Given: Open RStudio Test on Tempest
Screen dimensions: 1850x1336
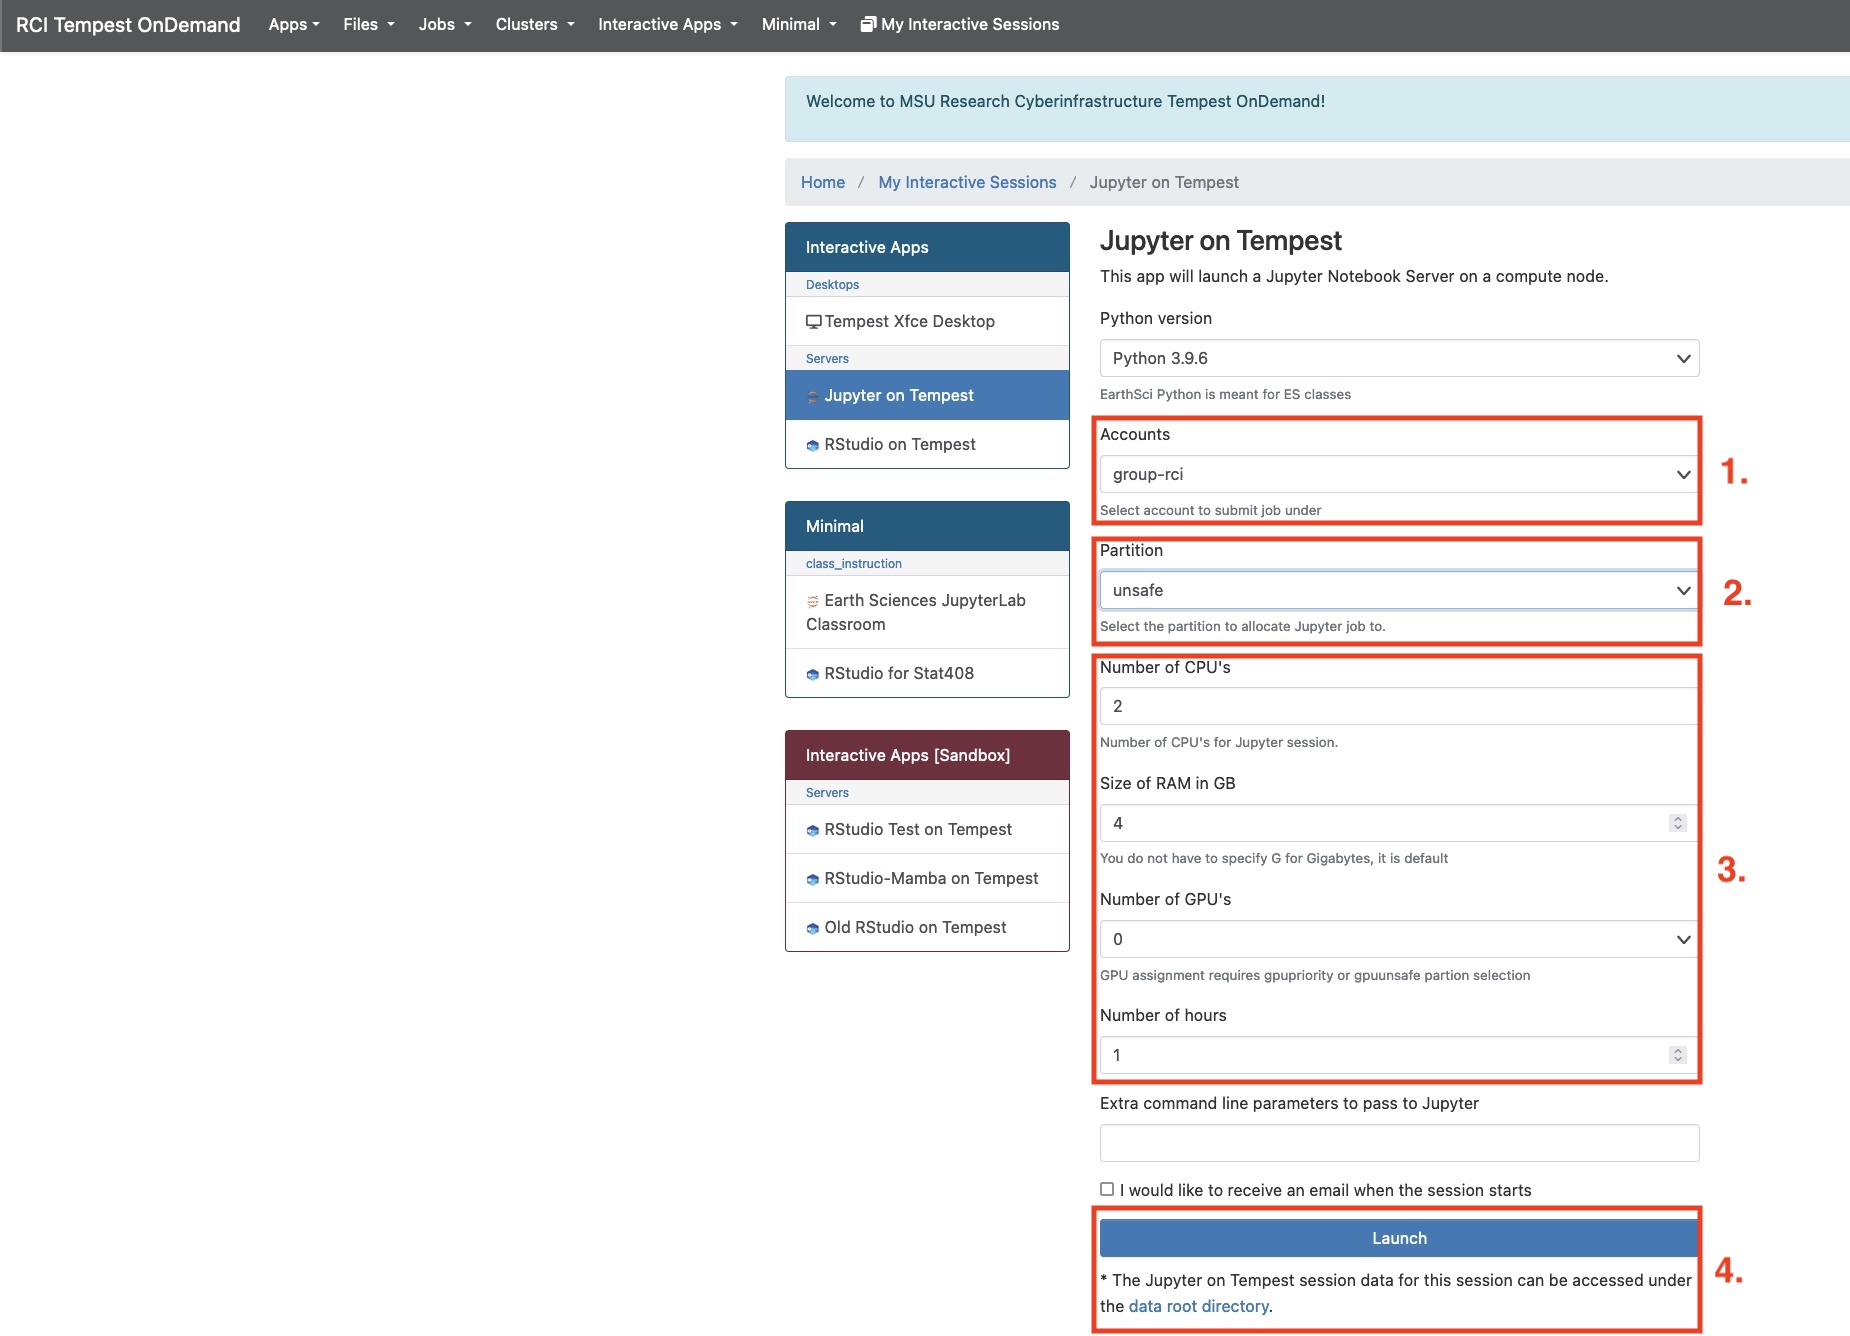Looking at the screenshot, I should [927, 829].
